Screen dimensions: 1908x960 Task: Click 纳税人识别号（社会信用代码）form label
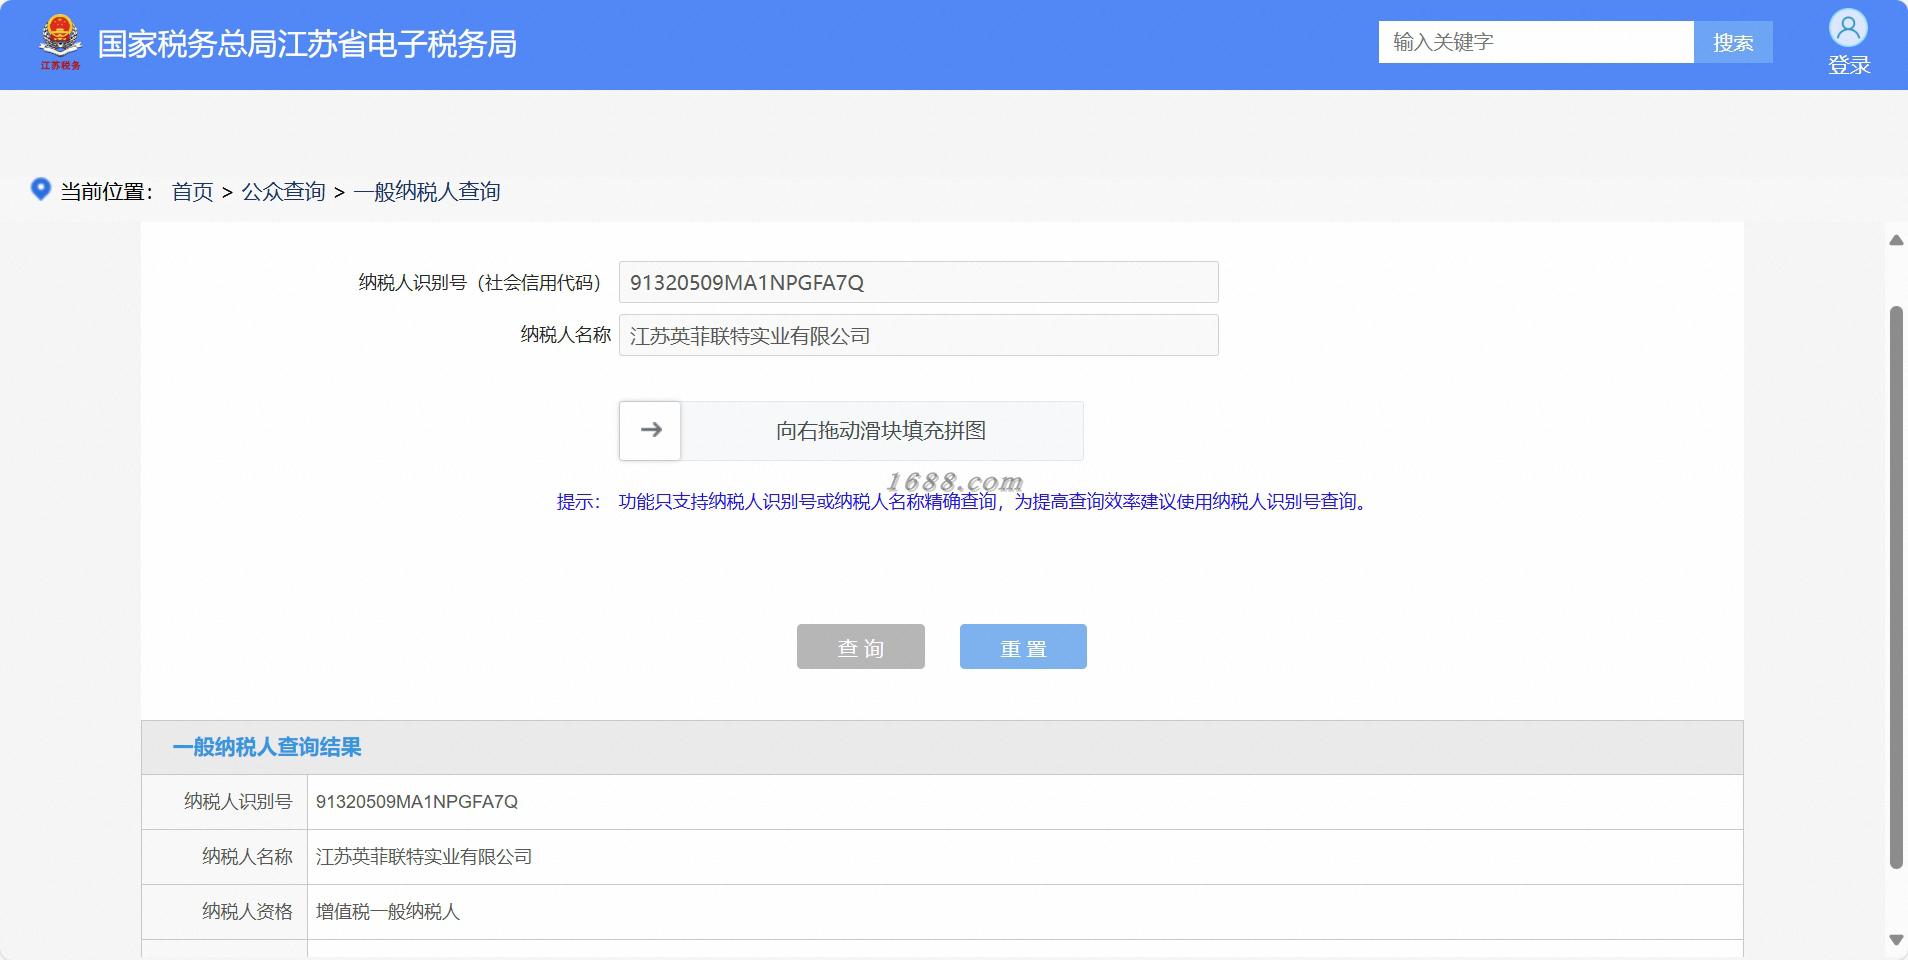(480, 283)
